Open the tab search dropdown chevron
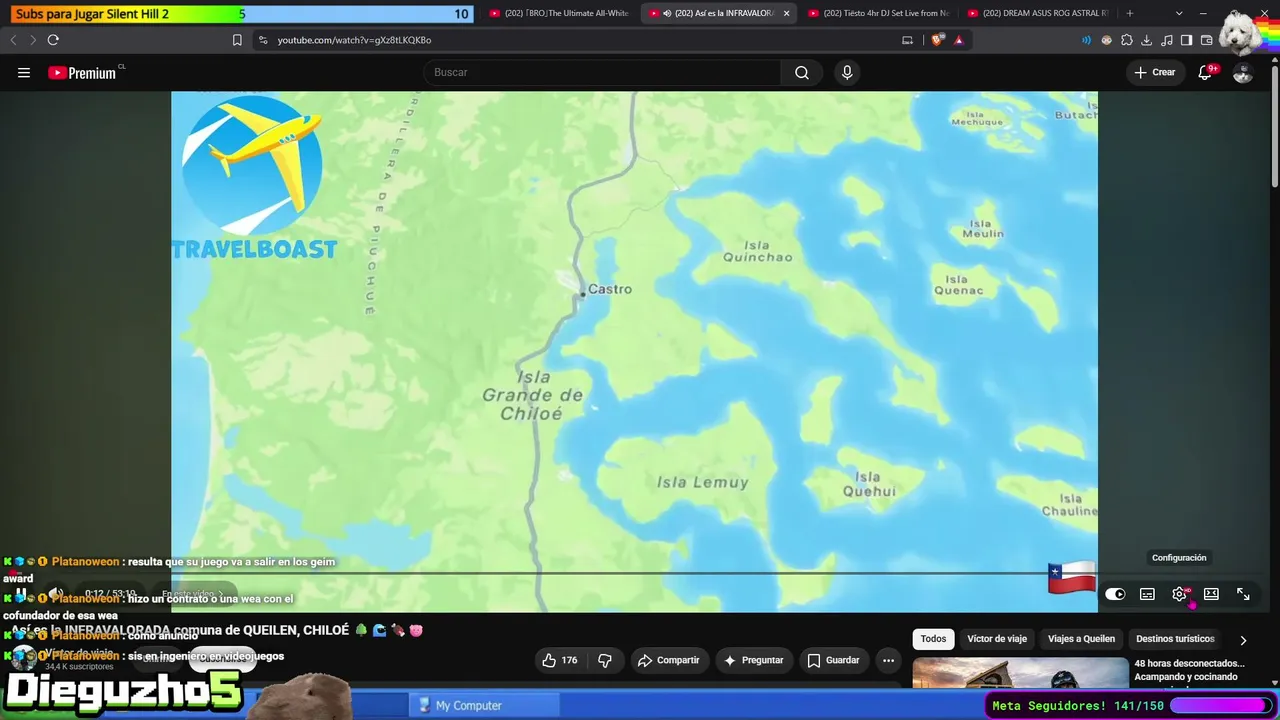Image resolution: width=1280 pixels, height=720 pixels. pos(1179,13)
